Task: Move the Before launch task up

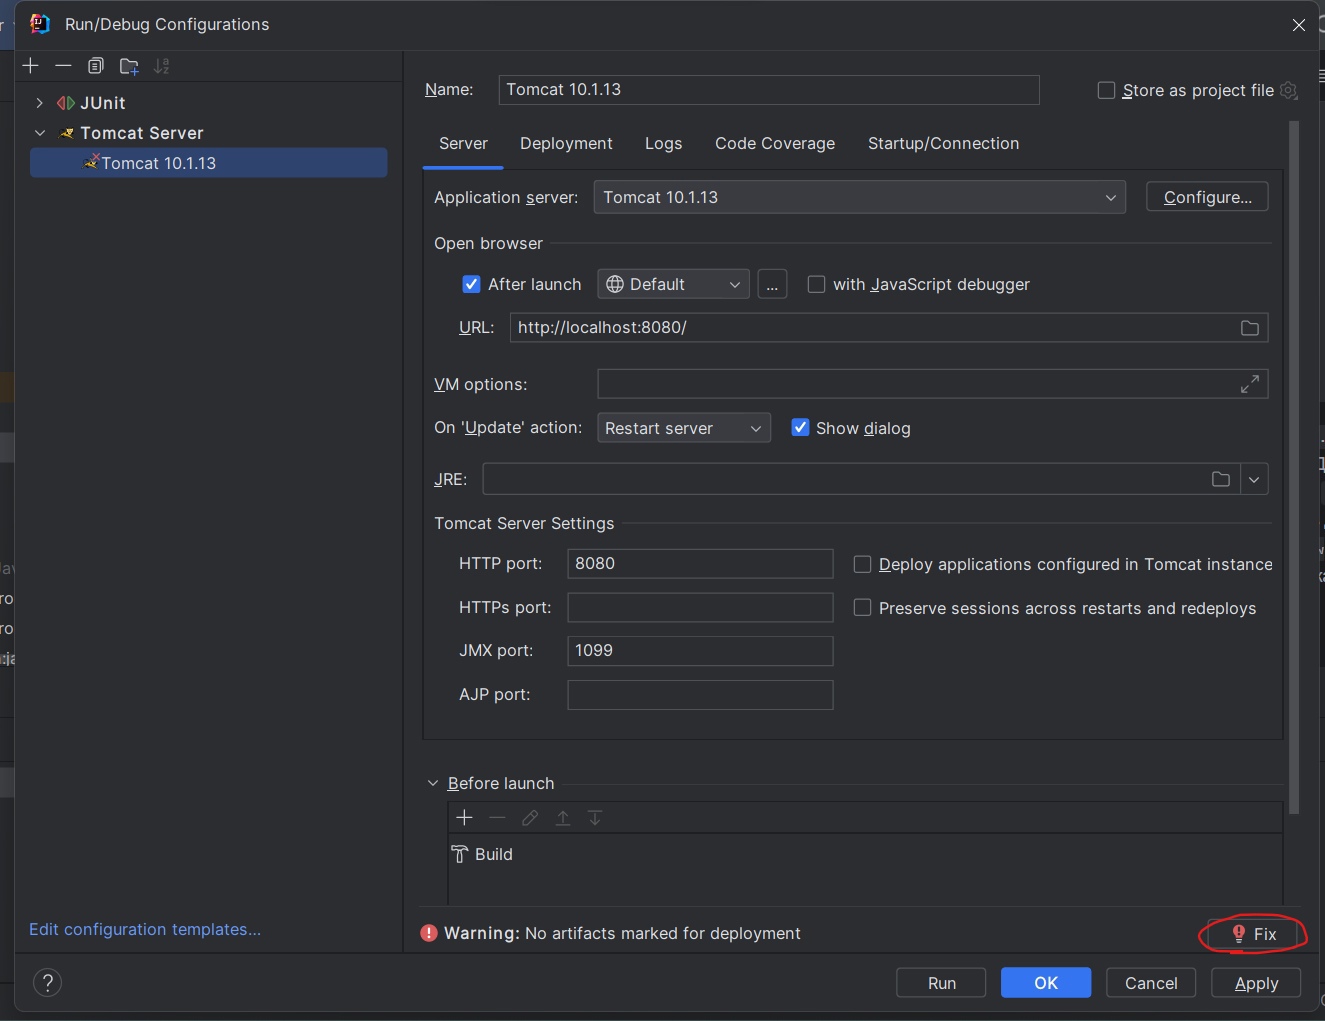Action: pos(563,818)
